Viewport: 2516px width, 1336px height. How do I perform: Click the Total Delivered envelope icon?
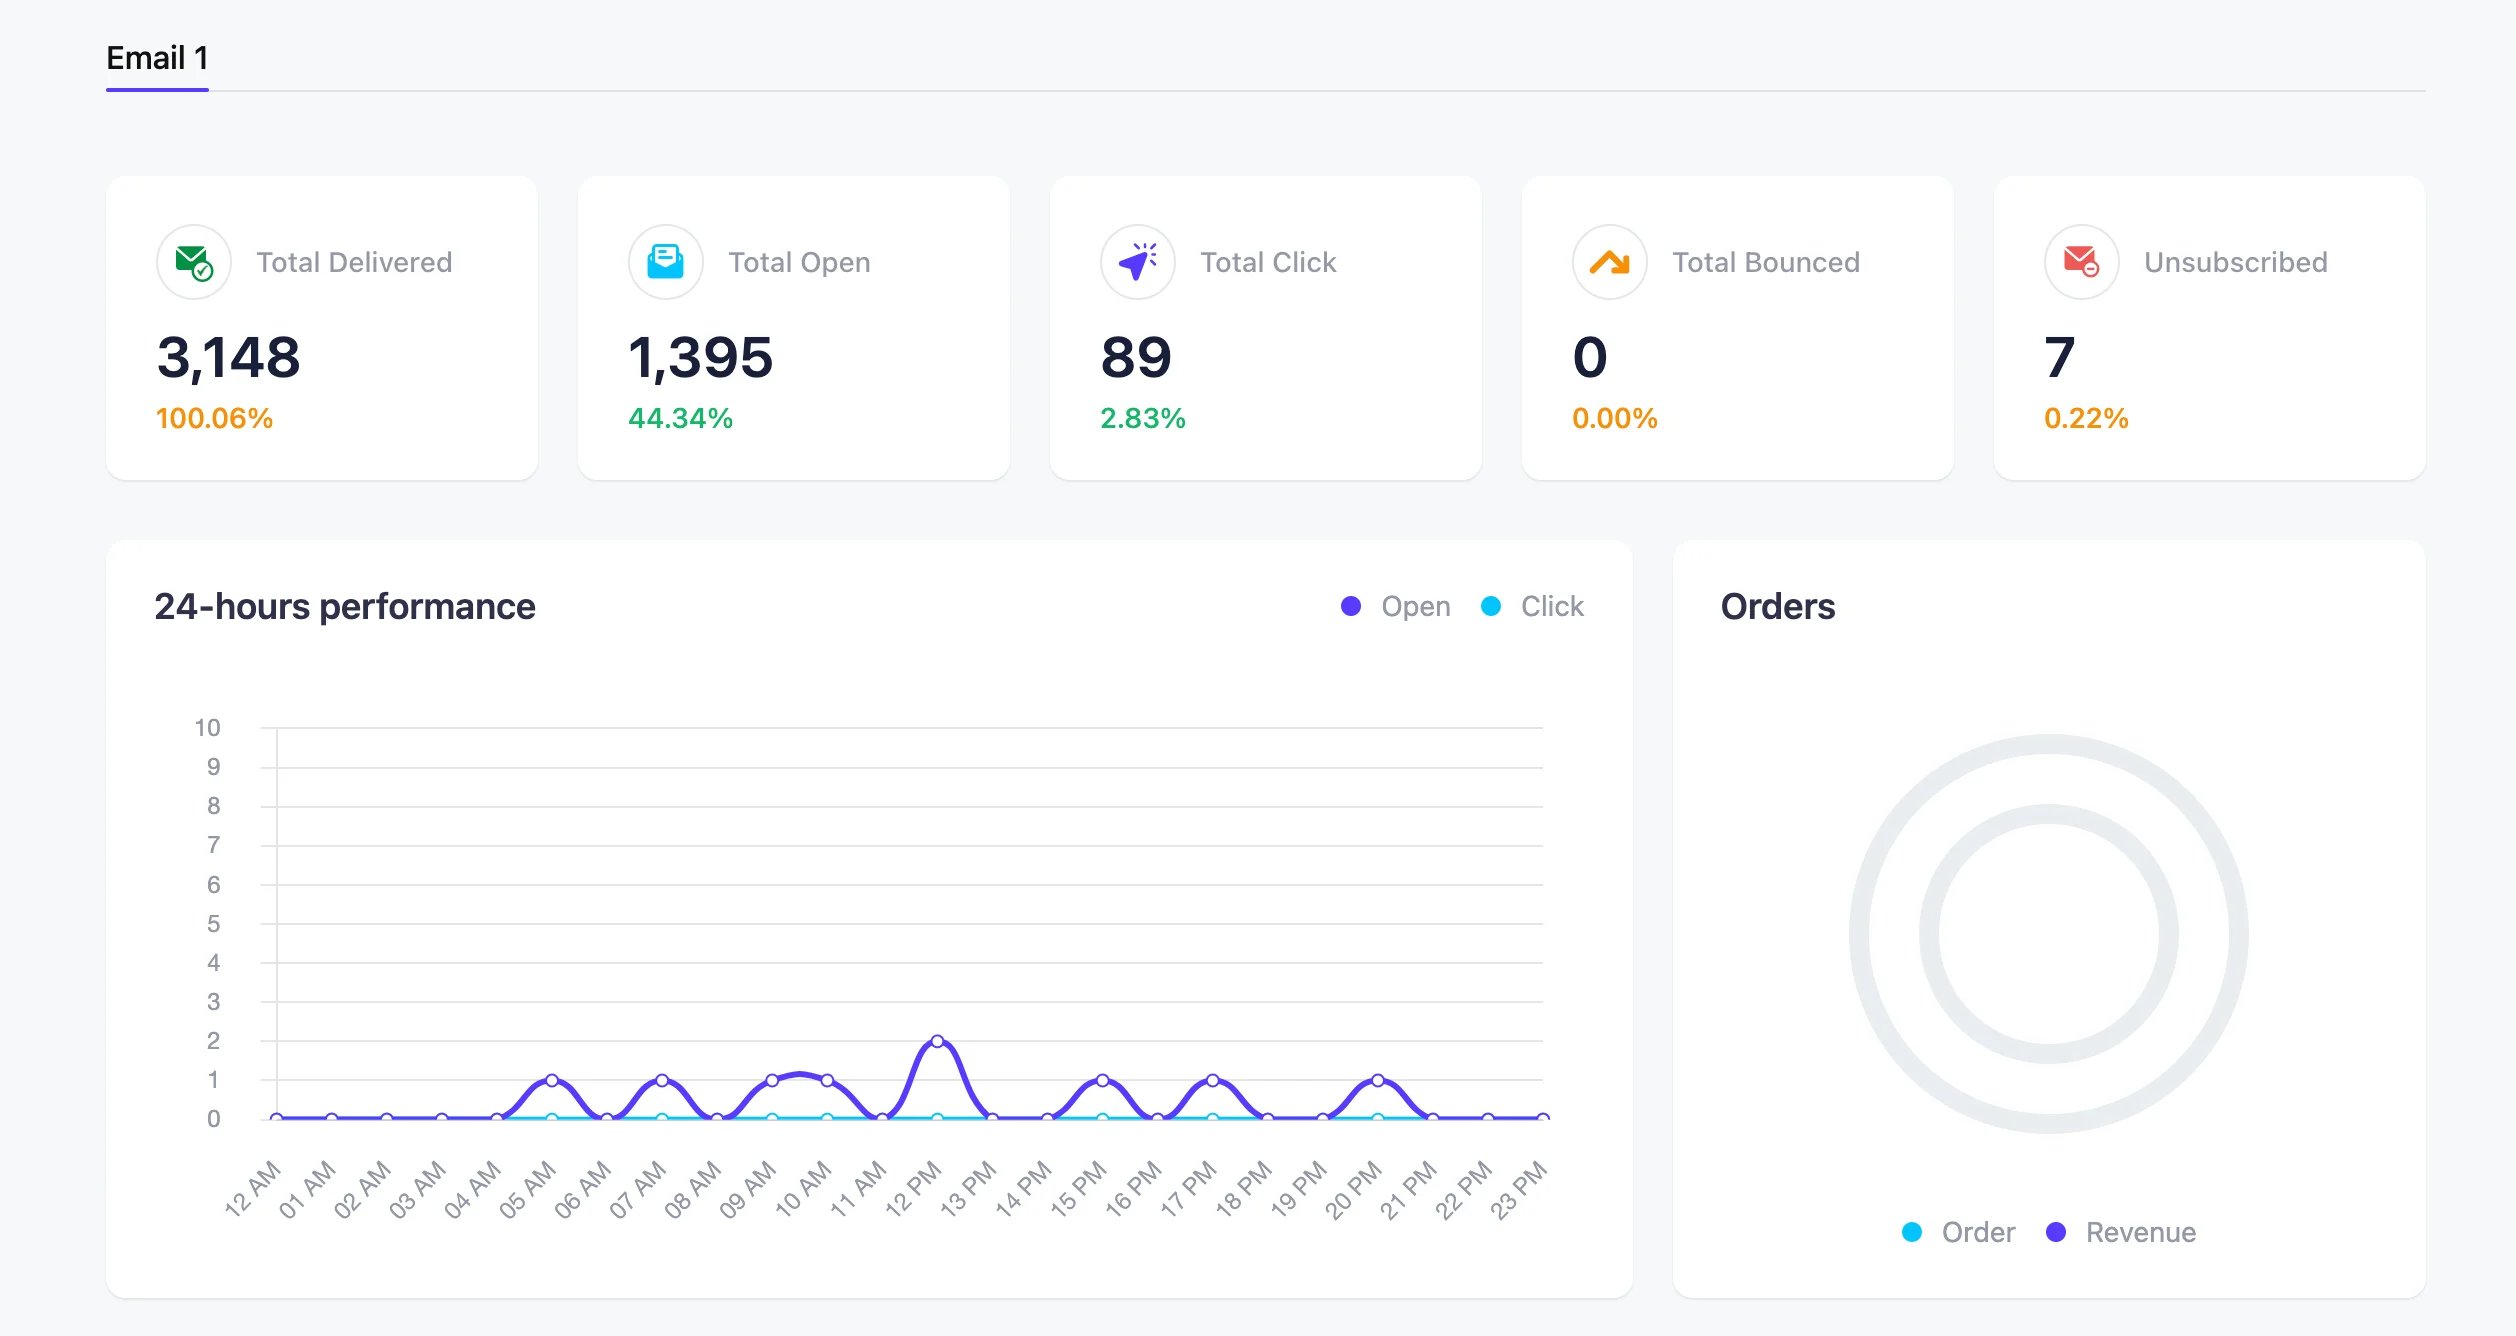[x=194, y=262]
